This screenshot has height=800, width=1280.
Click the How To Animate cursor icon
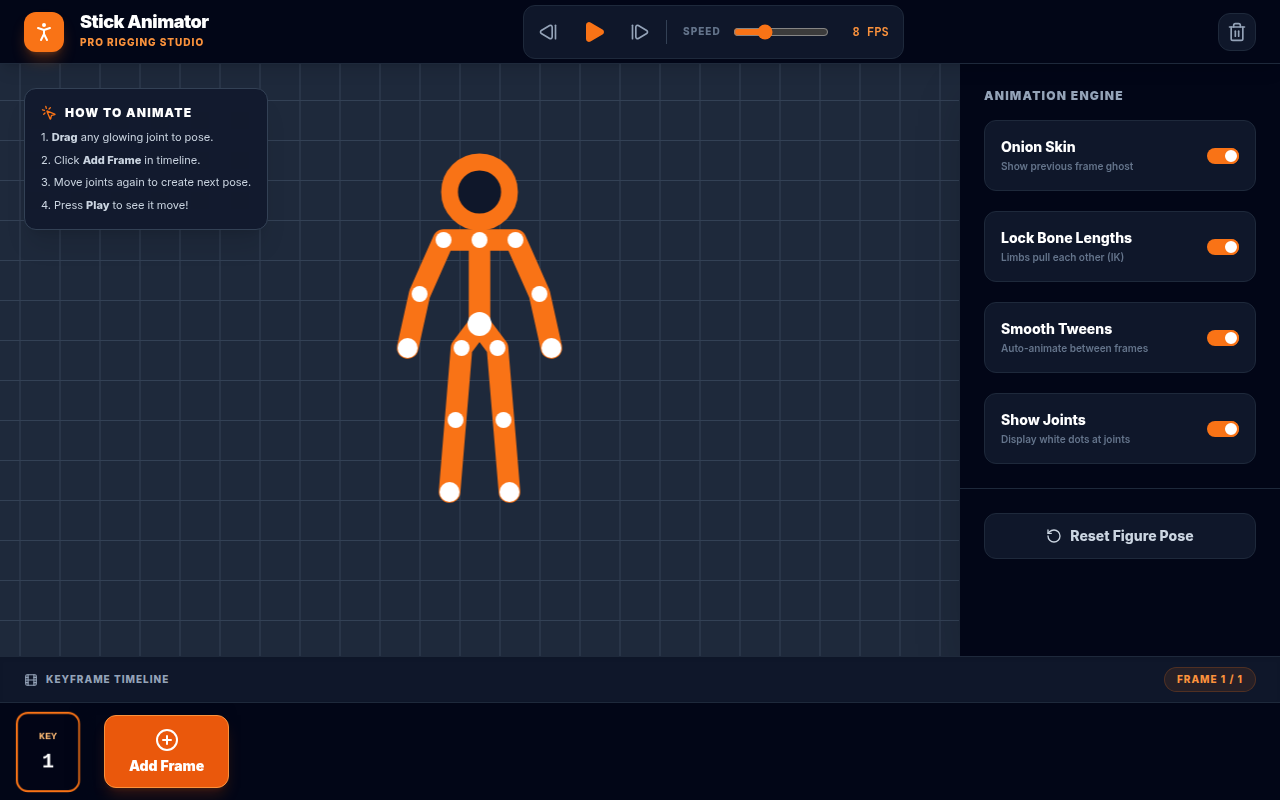pyautogui.click(x=48, y=113)
